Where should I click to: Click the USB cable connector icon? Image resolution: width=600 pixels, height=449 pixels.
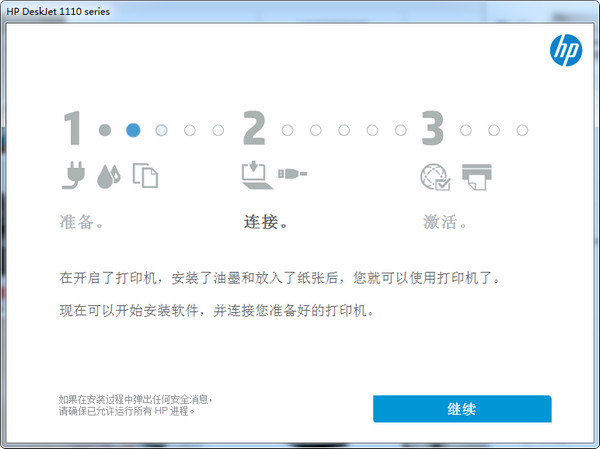point(292,174)
